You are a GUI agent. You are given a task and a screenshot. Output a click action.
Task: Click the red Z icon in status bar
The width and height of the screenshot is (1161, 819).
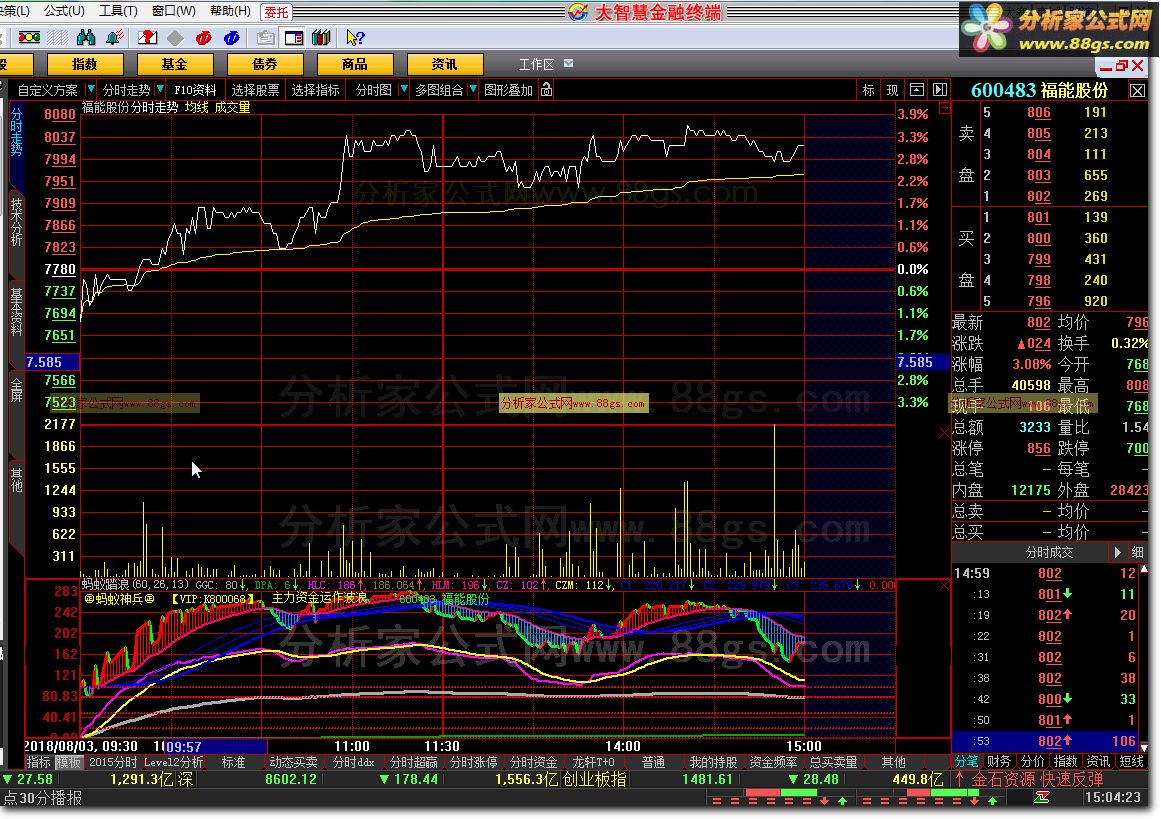tap(1042, 798)
